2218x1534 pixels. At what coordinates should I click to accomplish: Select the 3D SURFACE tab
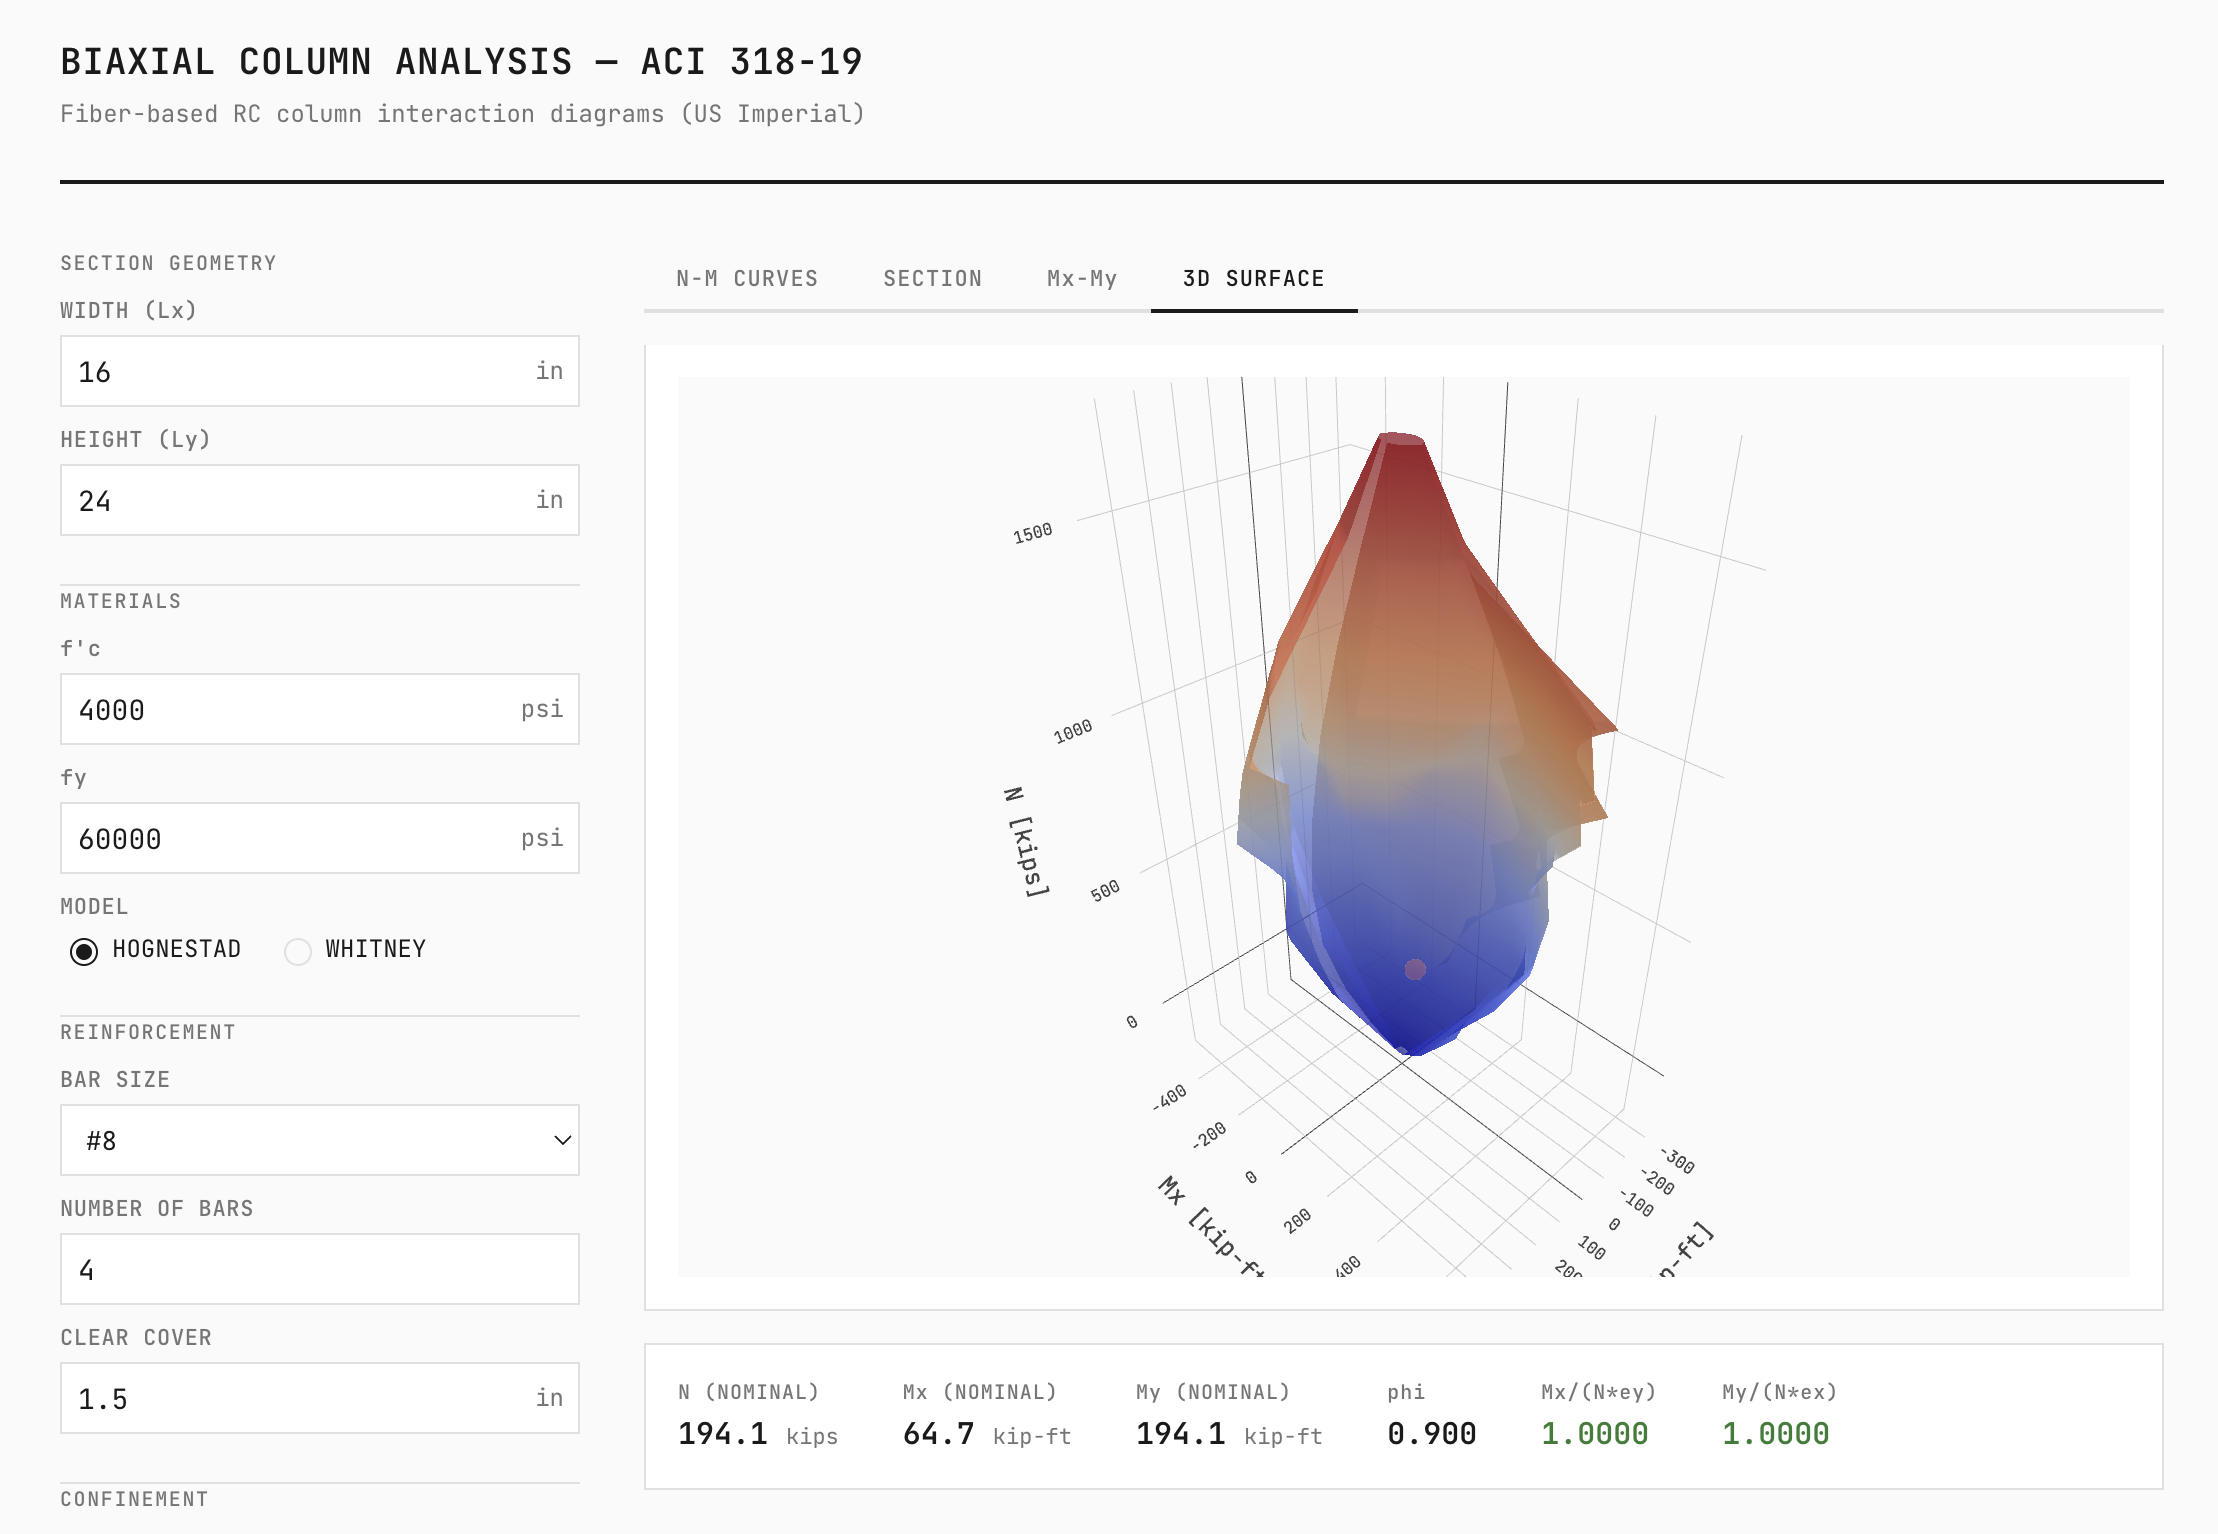[x=1253, y=279]
